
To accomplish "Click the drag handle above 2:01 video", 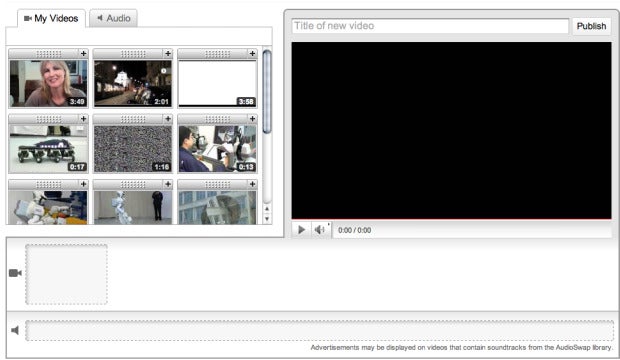I will [133, 53].
